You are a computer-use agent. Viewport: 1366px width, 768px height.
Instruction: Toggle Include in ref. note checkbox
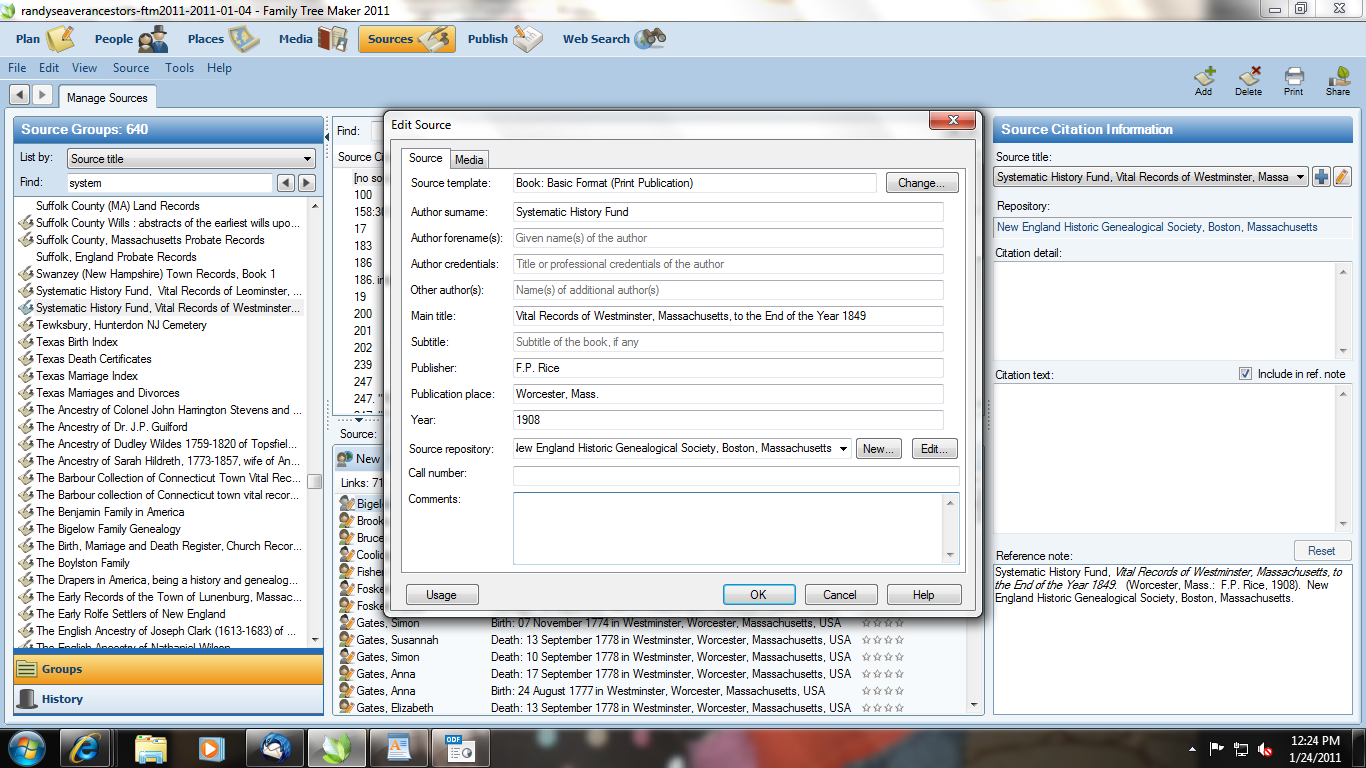tap(1245, 374)
